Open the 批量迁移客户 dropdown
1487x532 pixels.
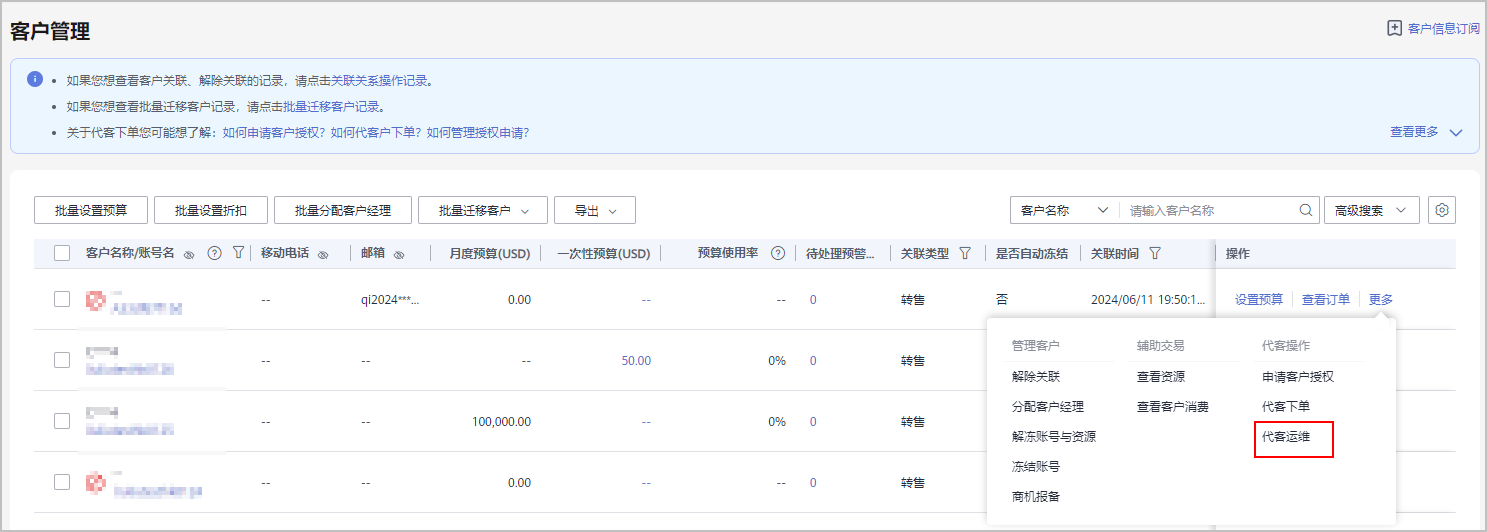[482, 210]
